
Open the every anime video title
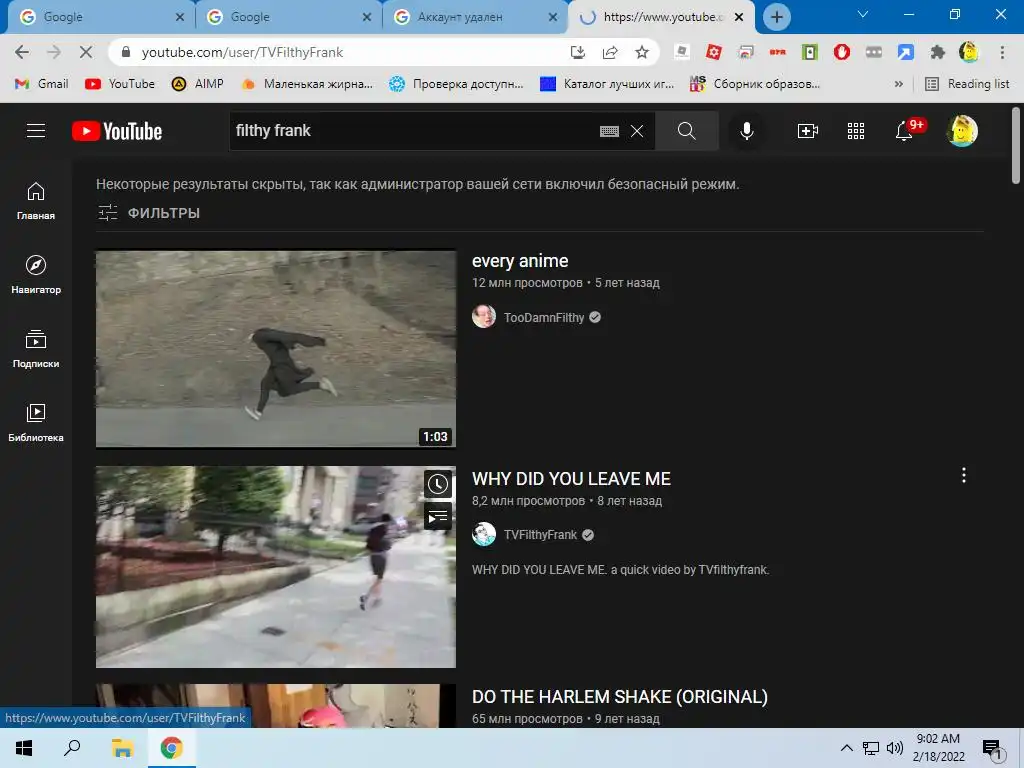pos(520,261)
